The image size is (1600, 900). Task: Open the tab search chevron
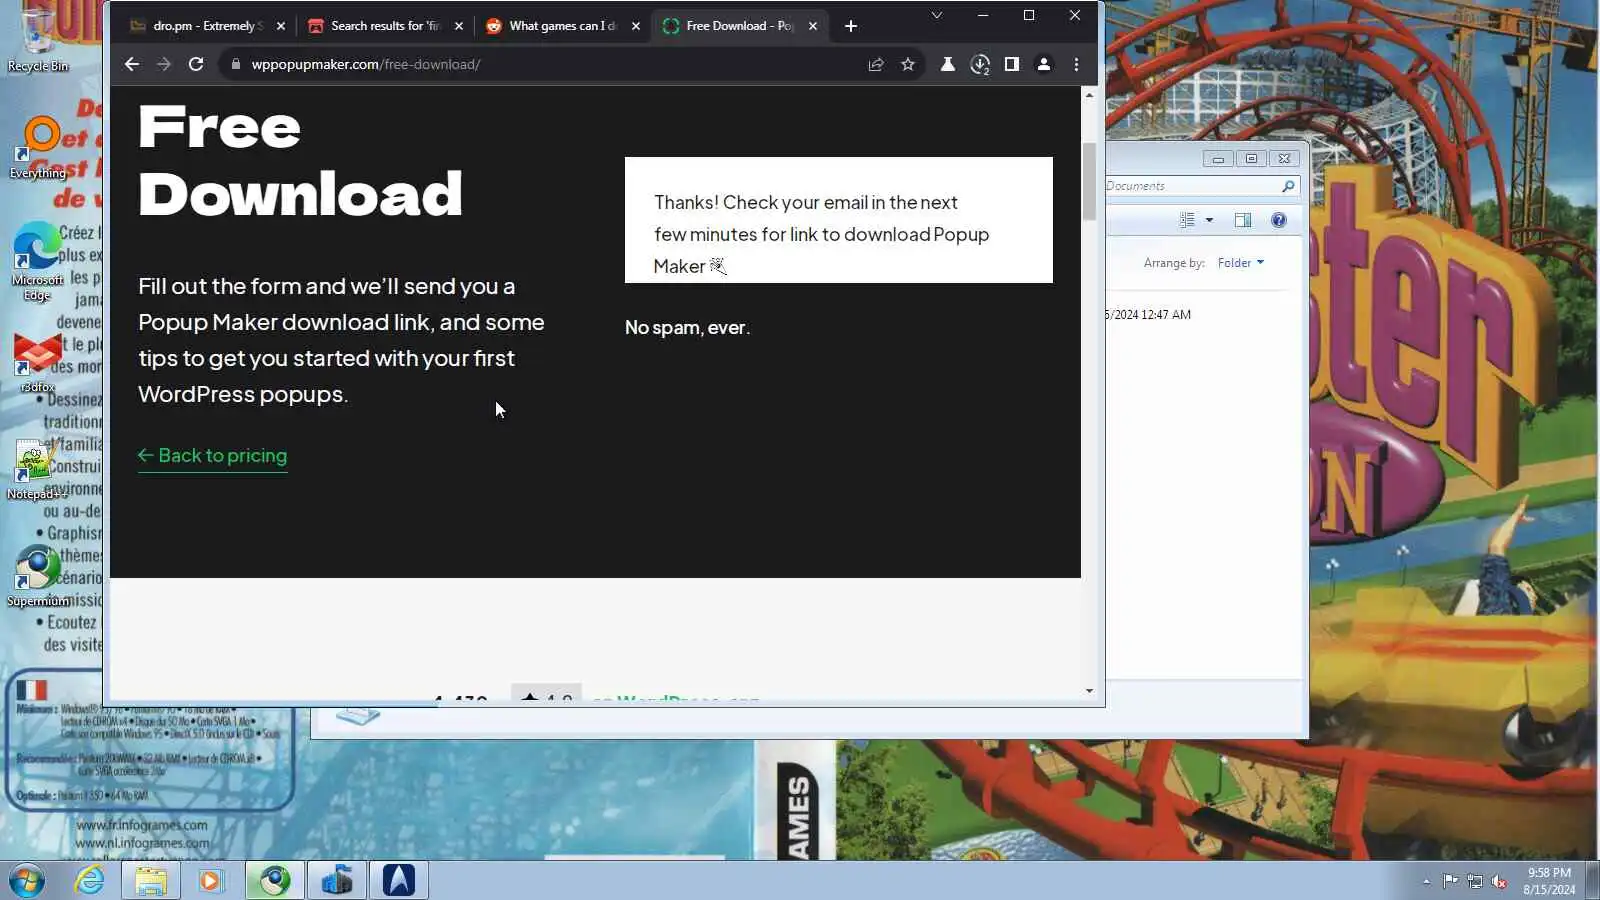tap(937, 15)
